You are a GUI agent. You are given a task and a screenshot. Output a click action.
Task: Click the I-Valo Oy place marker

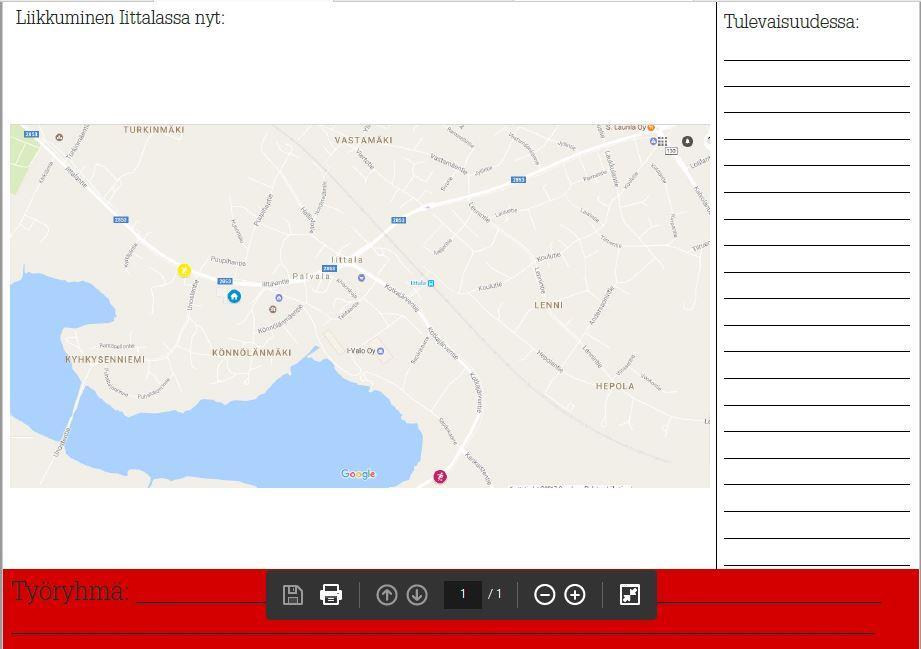(380, 351)
